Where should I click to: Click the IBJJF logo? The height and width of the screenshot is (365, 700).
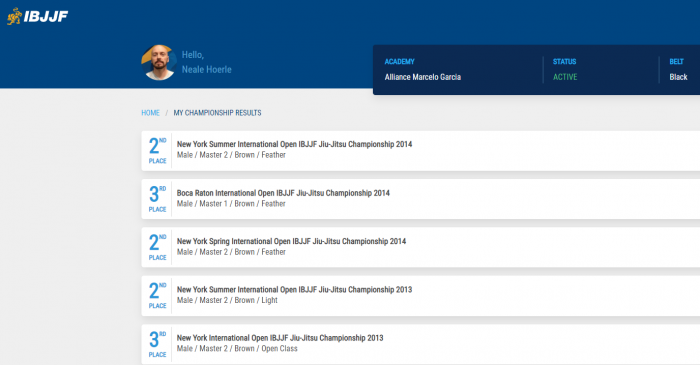[x=38, y=17]
